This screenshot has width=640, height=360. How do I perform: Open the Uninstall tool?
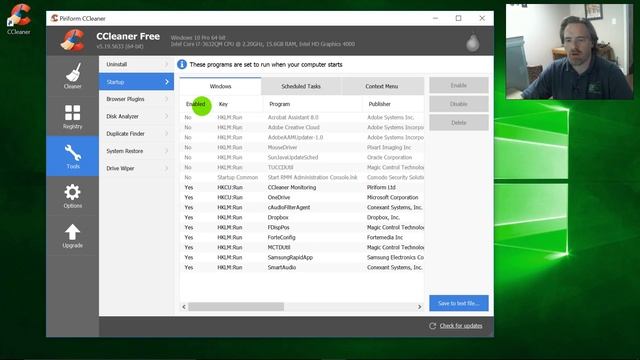tap(136, 64)
